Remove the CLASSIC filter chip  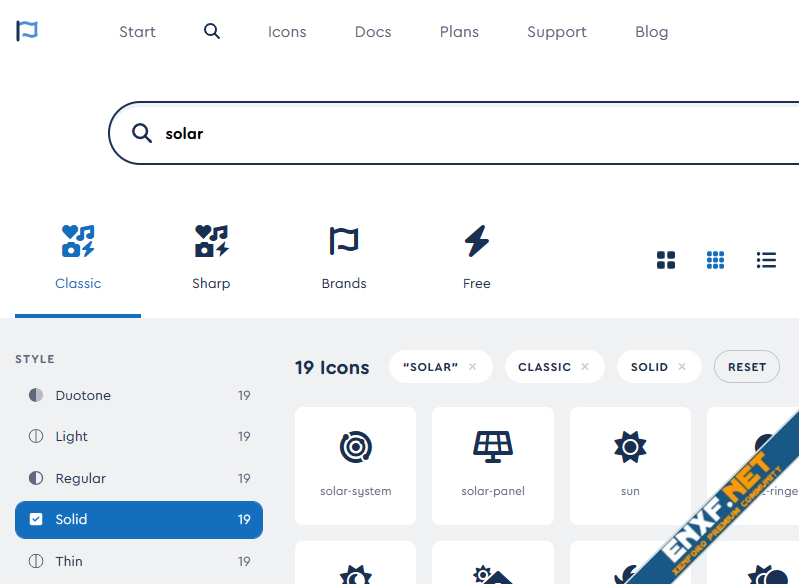pyautogui.click(x=585, y=367)
